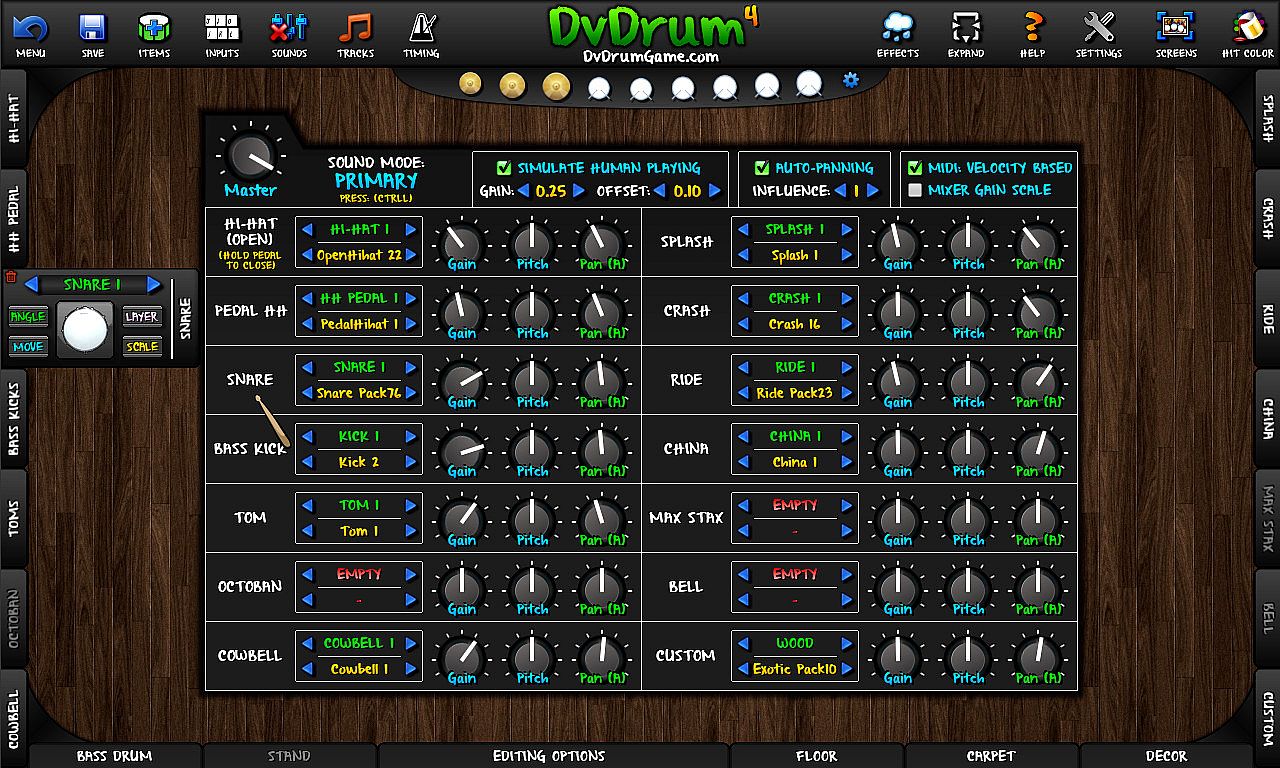Toggle MIDI: Velocity Based checkbox
The height and width of the screenshot is (768, 1280).
[915, 168]
